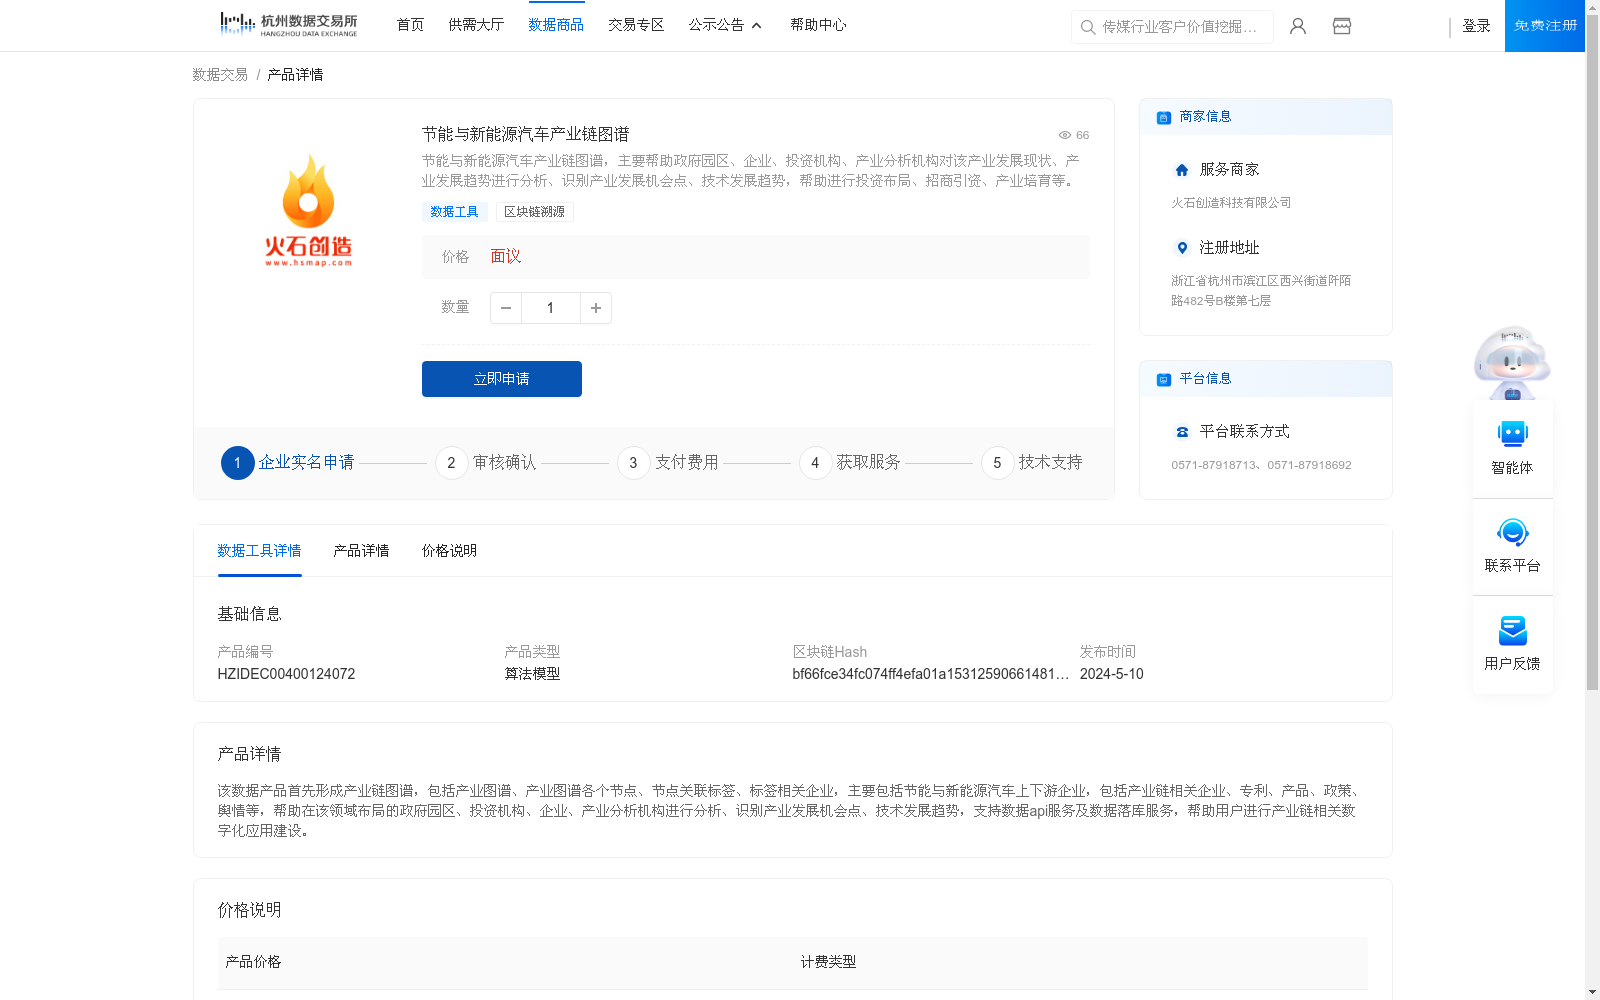Select step 4 获取服务
Image resolution: width=1600 pixels, height=1000 pixels.
click(x=850, y=463)
